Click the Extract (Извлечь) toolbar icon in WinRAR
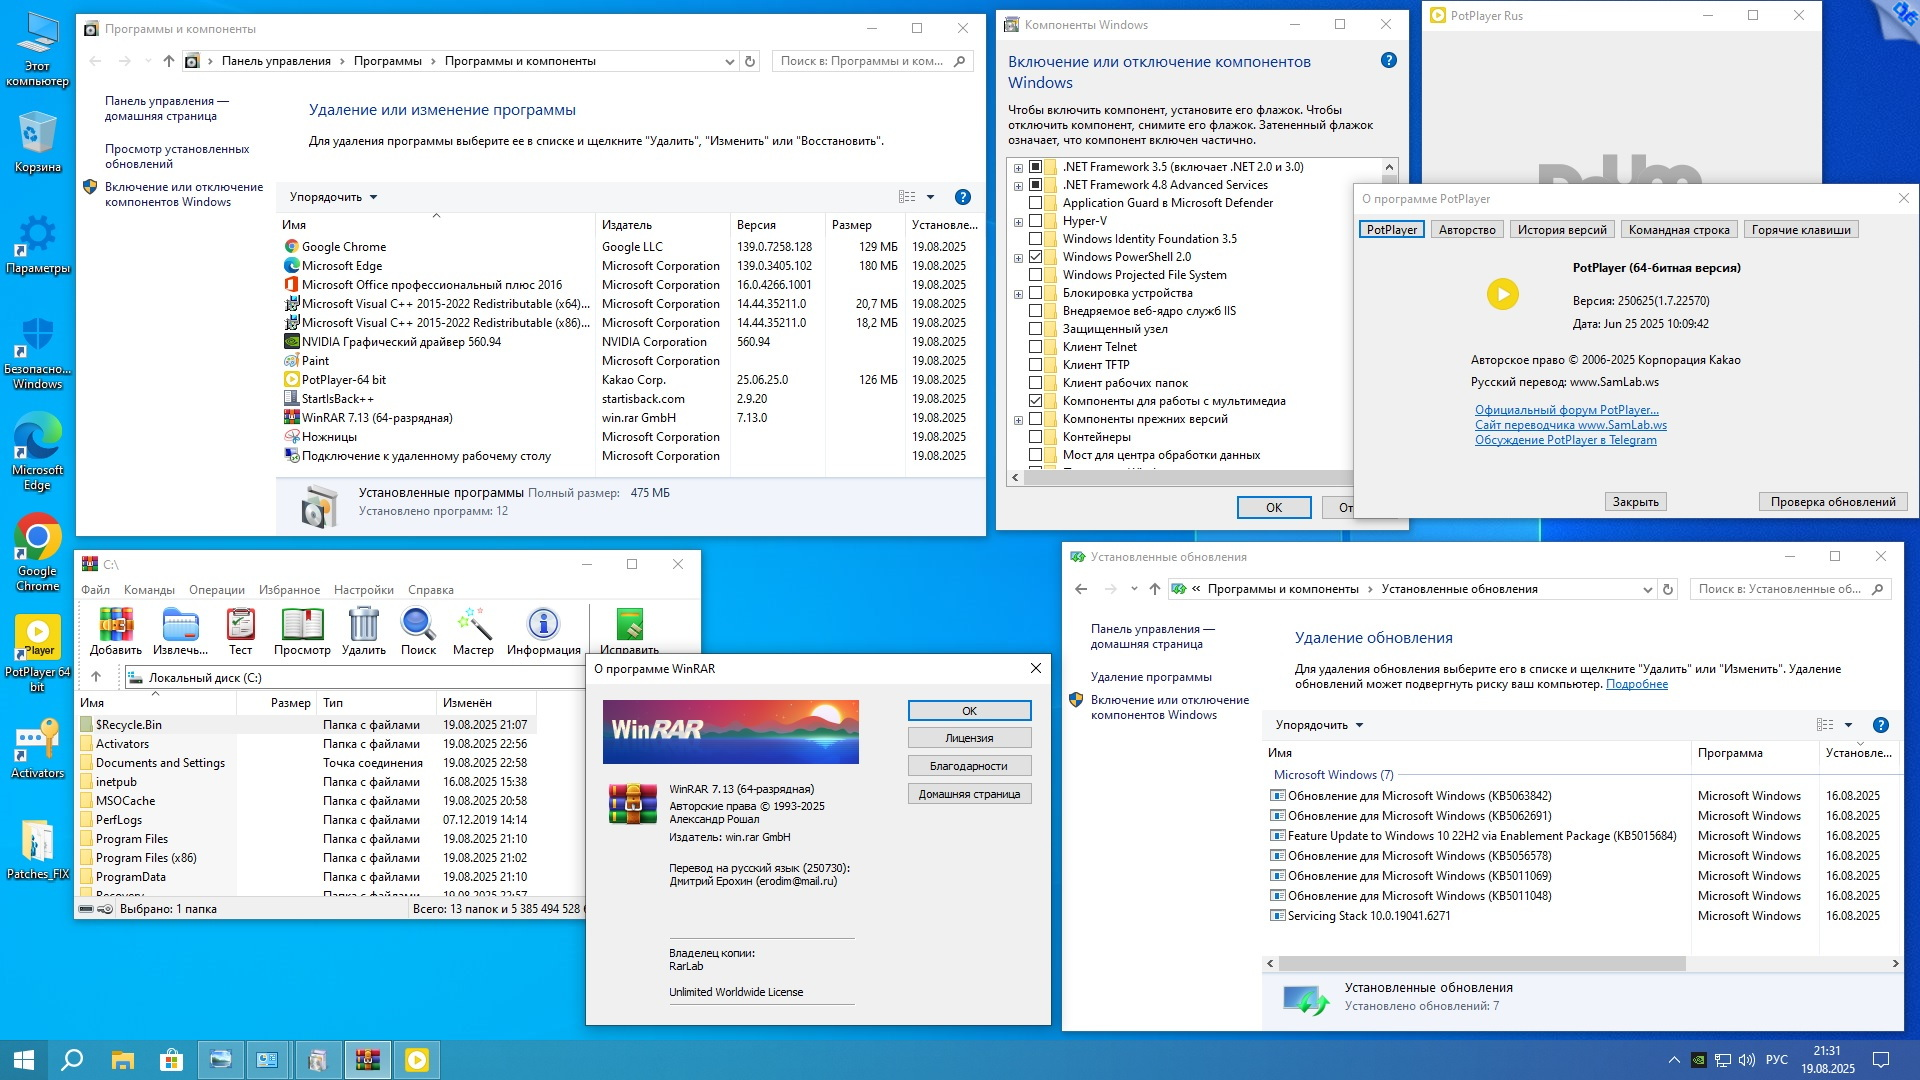This screenshot has height=1080, width=1920. (180, 625)
